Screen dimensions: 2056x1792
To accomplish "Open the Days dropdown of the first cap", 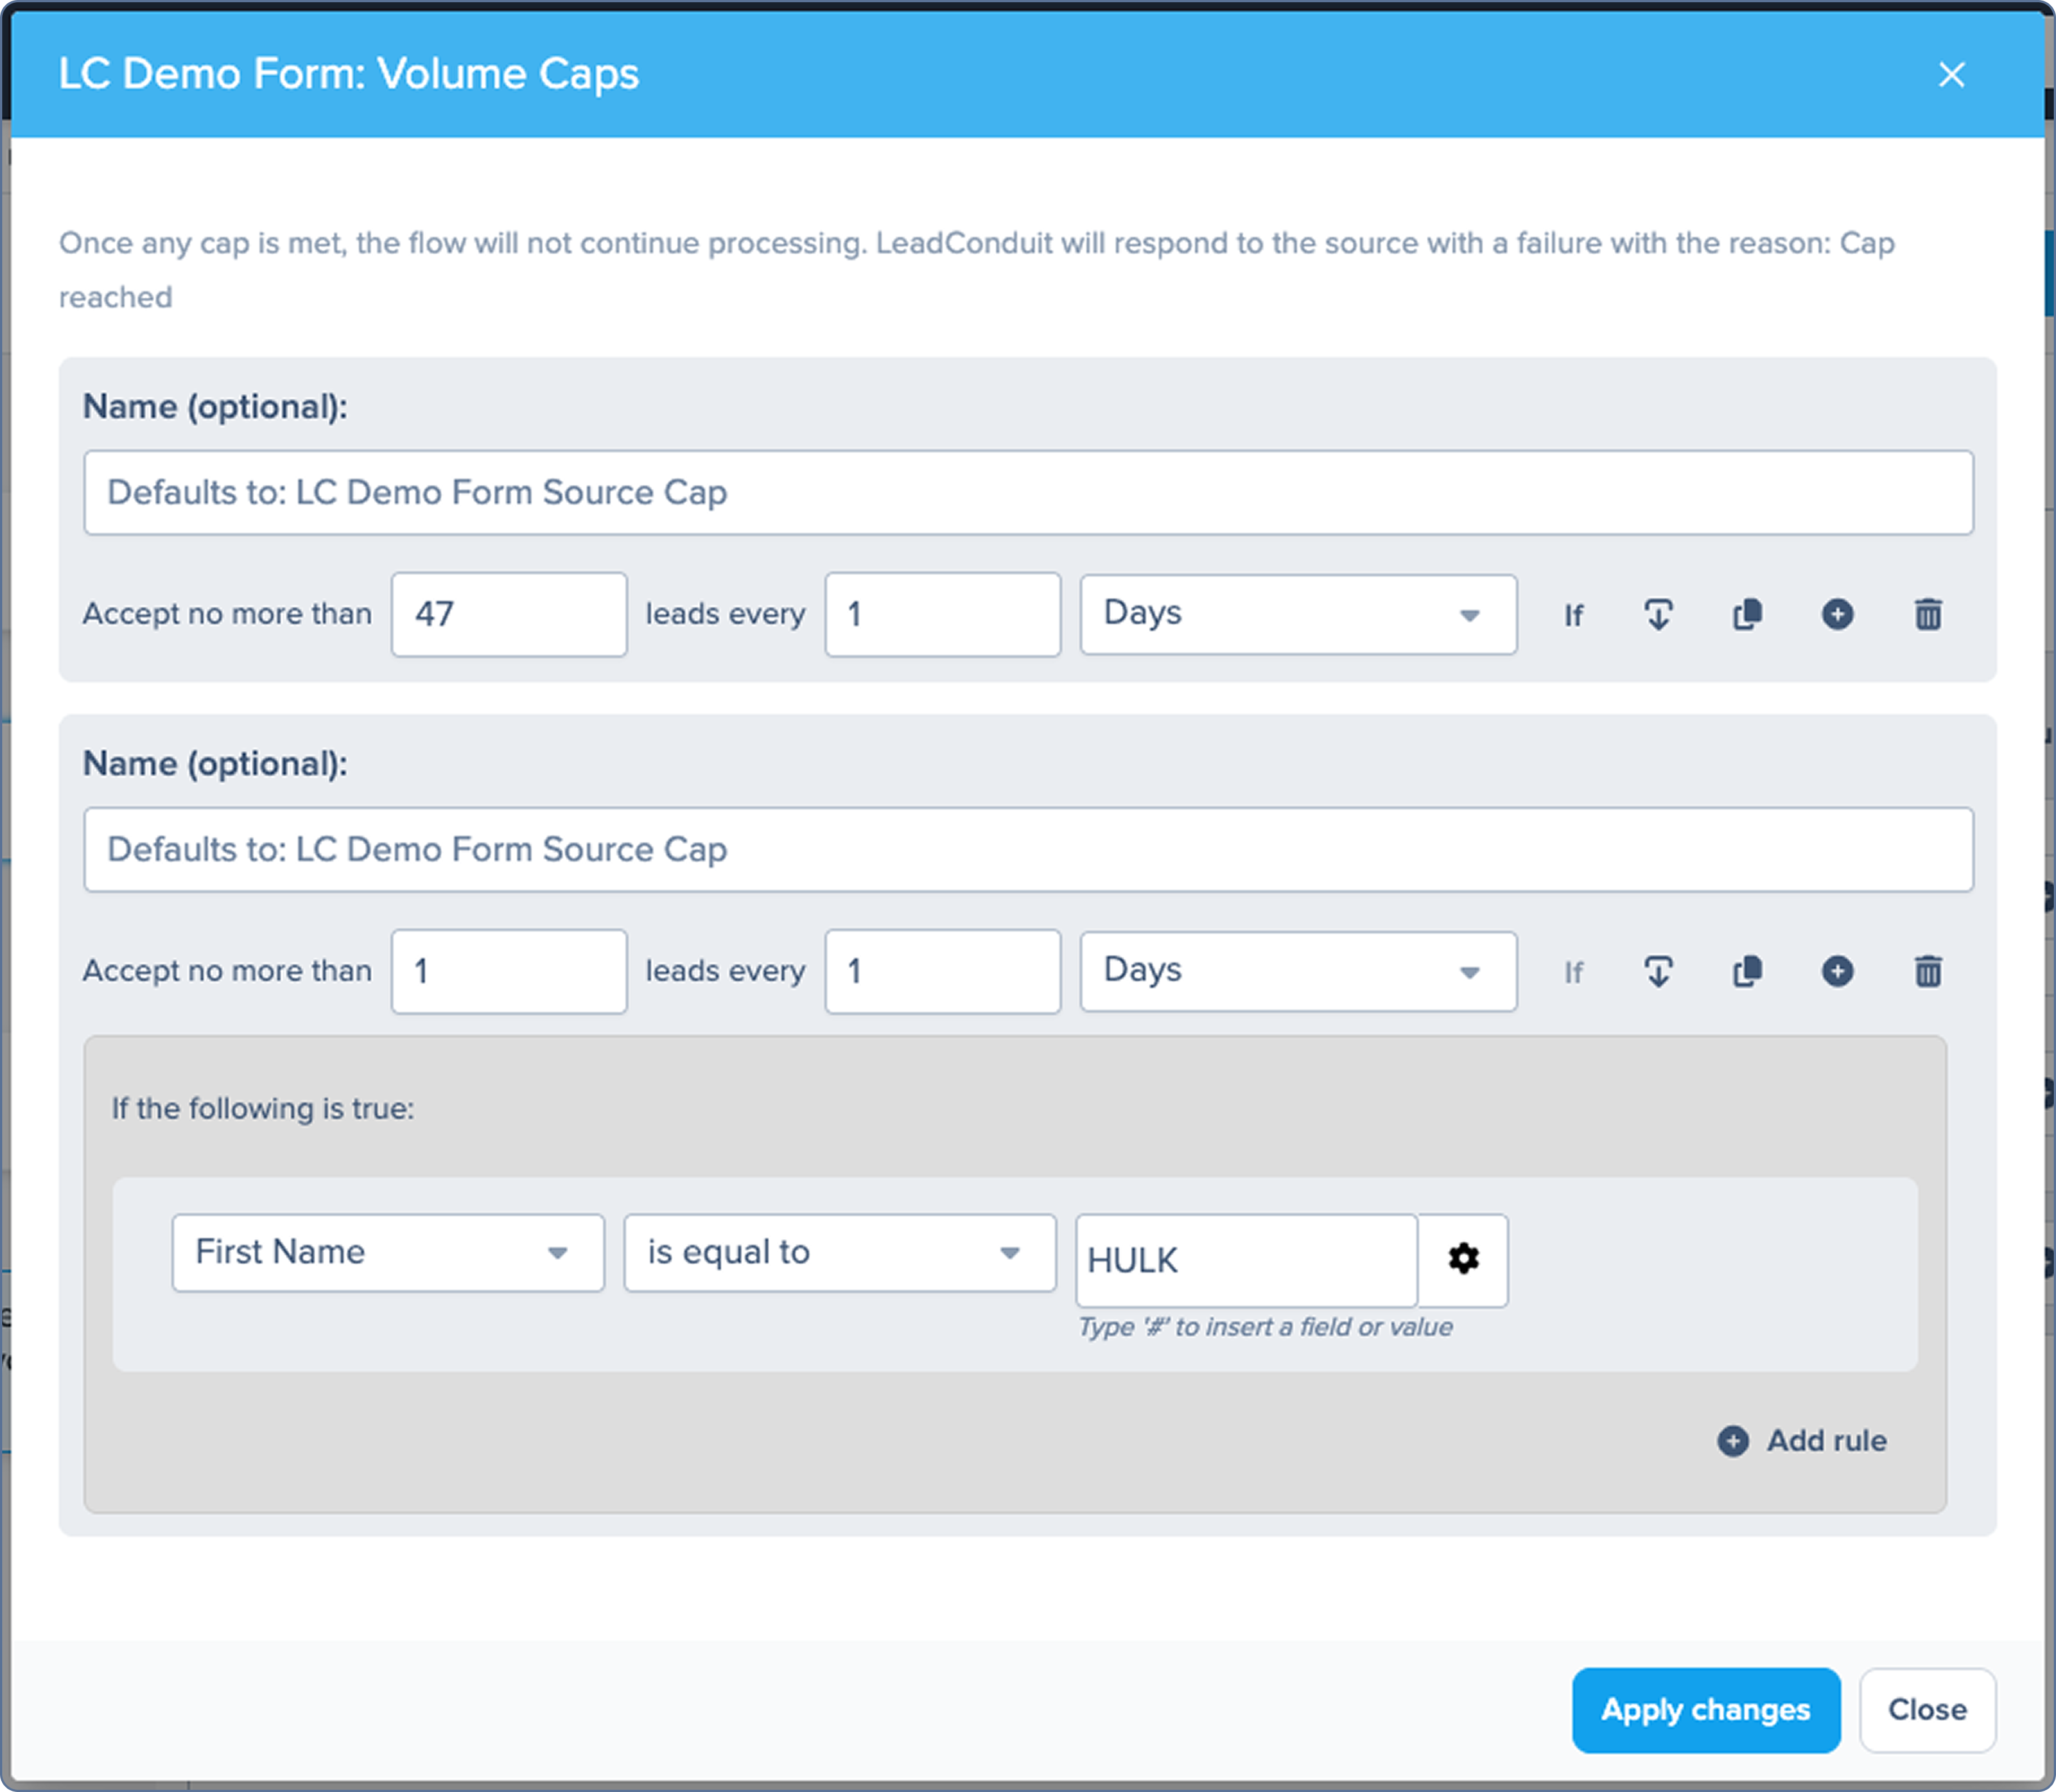I will coord(1297,614).
